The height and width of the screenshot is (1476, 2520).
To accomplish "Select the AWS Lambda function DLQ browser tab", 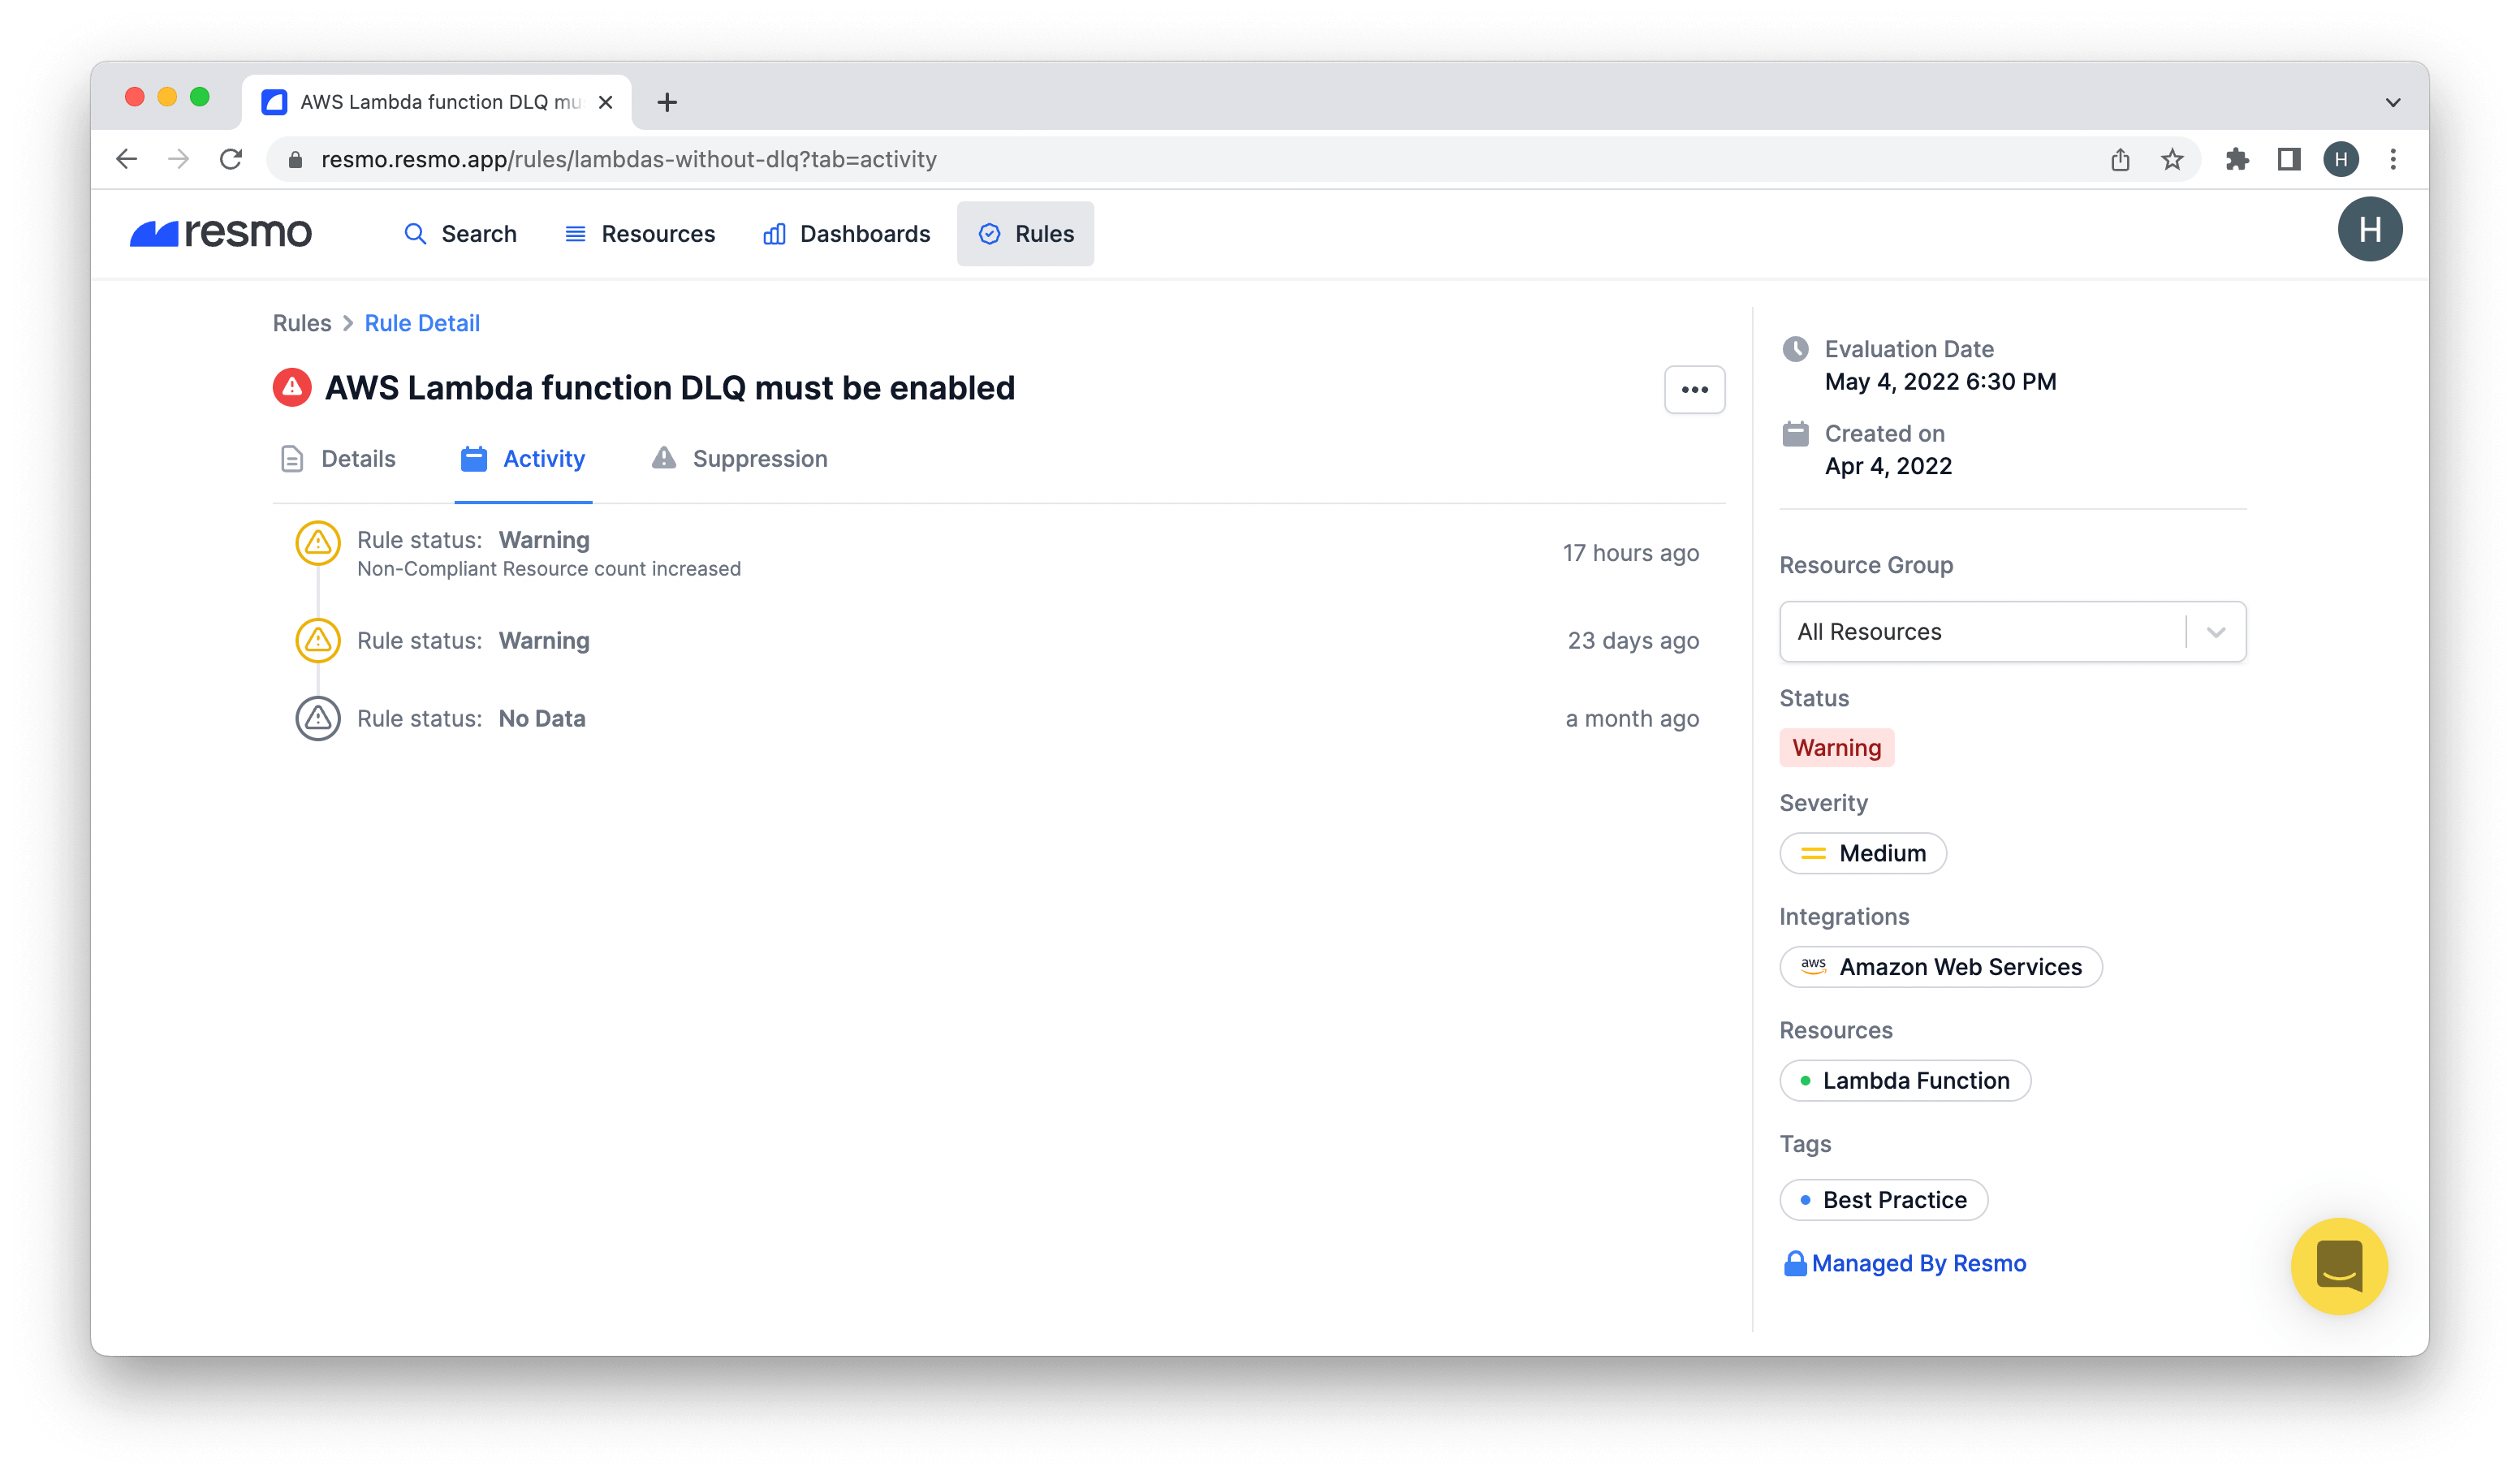I will [x=437, y=102].
